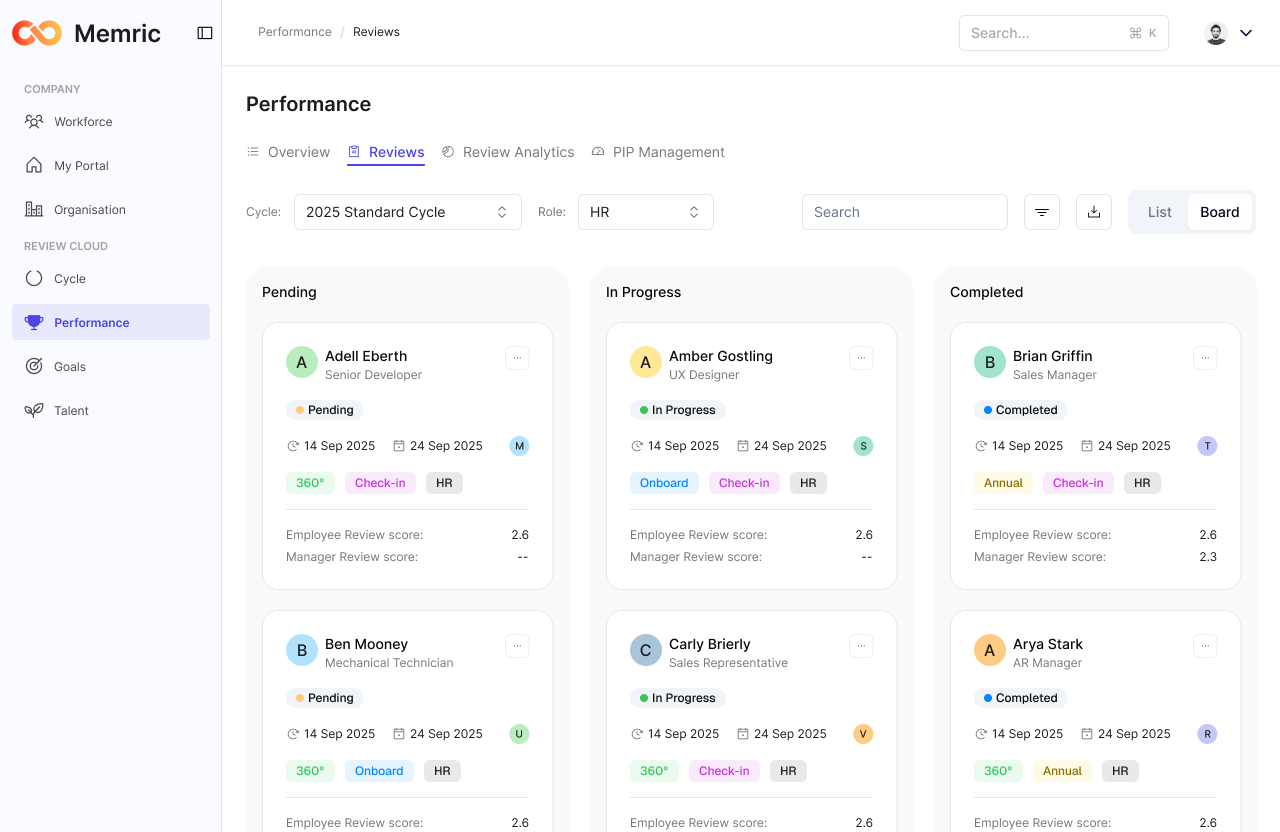Click Mechanical Technician job title text
The height and width of the screenshot is (832, 1280).
pos(389,663)
